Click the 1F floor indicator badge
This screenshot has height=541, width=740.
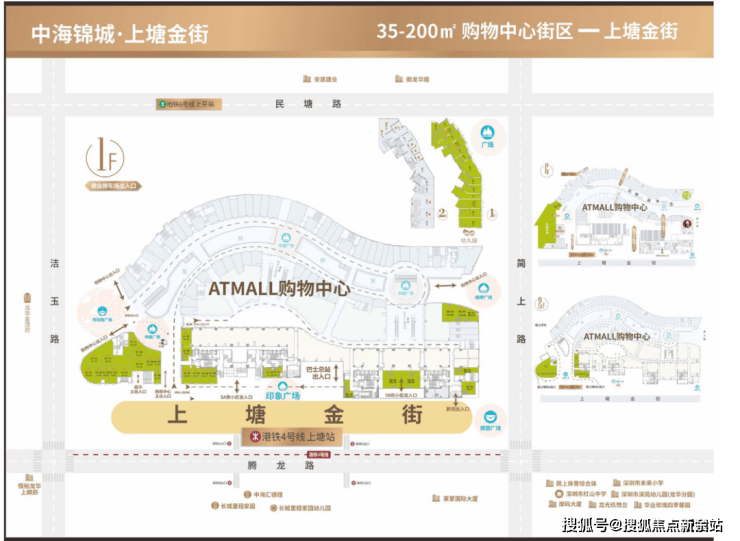pos(105,158)
